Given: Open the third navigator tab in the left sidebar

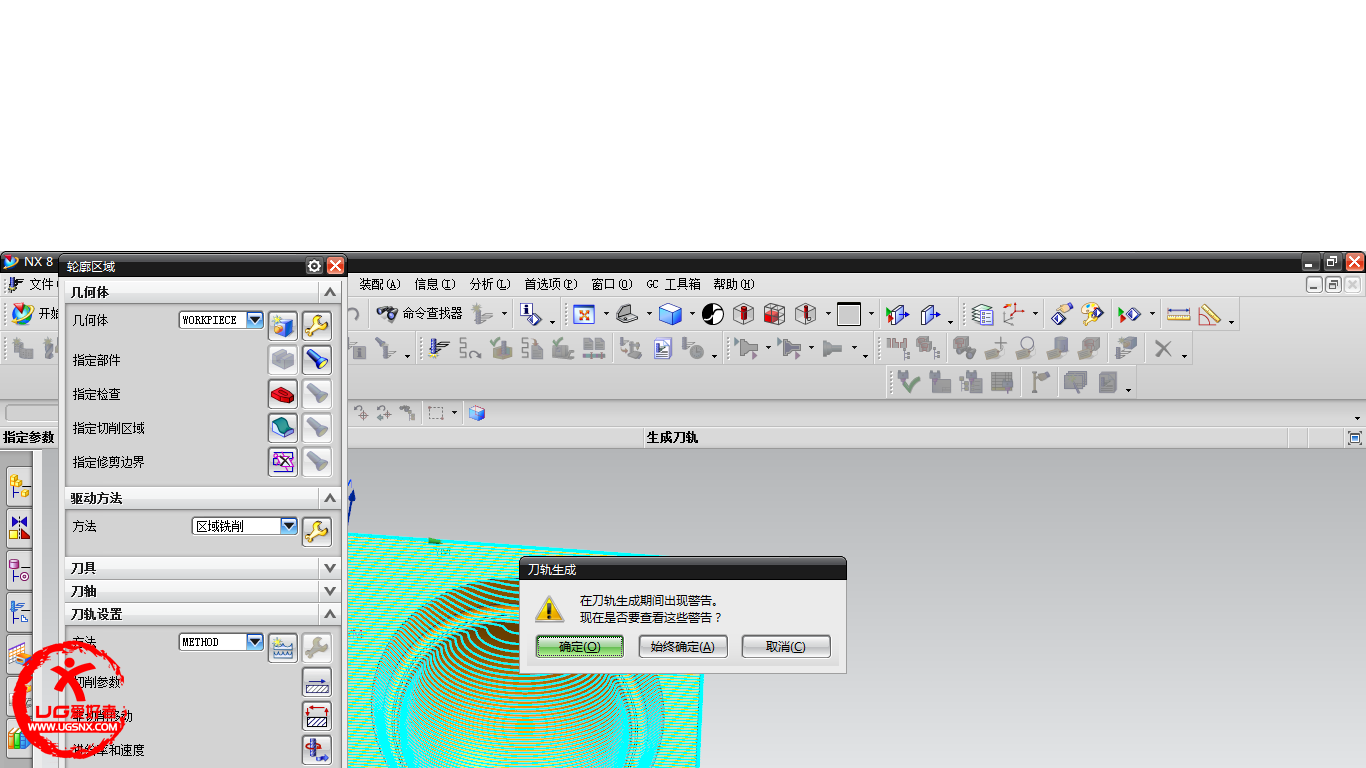Looking at the screenshot, I should (19, 570).
